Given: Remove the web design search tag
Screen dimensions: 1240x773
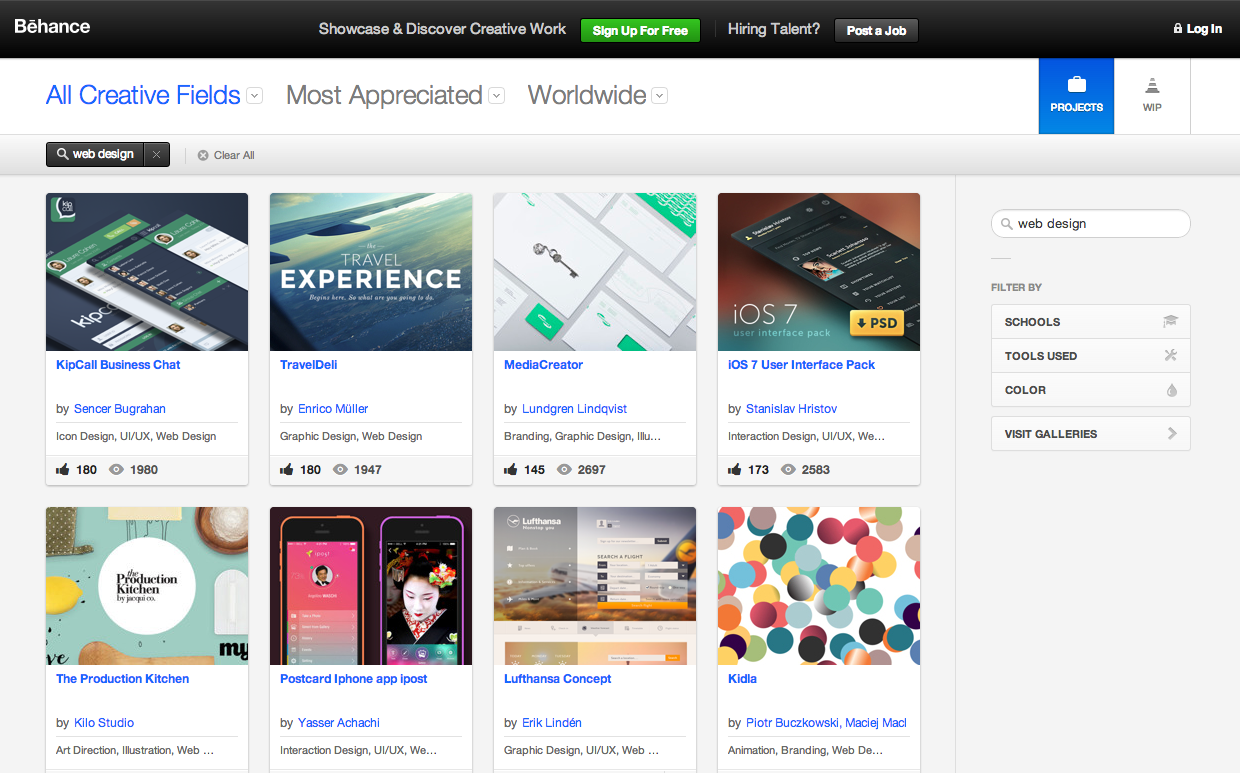Looking at the screenshot, I should [157, 154].
